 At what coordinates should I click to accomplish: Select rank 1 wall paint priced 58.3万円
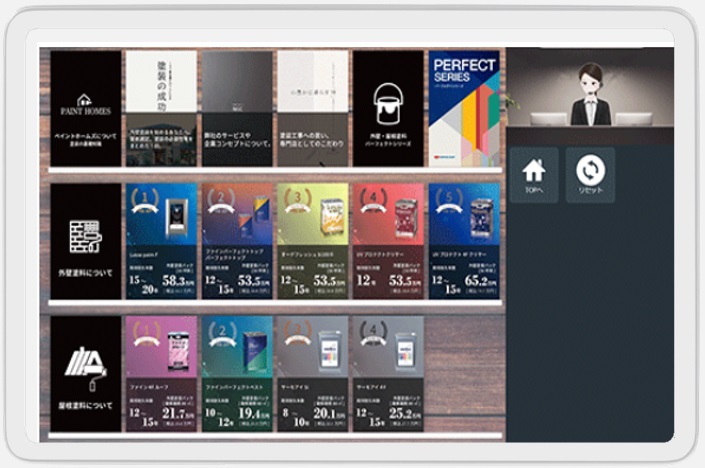pyautogui.click(x=161, y=242)
